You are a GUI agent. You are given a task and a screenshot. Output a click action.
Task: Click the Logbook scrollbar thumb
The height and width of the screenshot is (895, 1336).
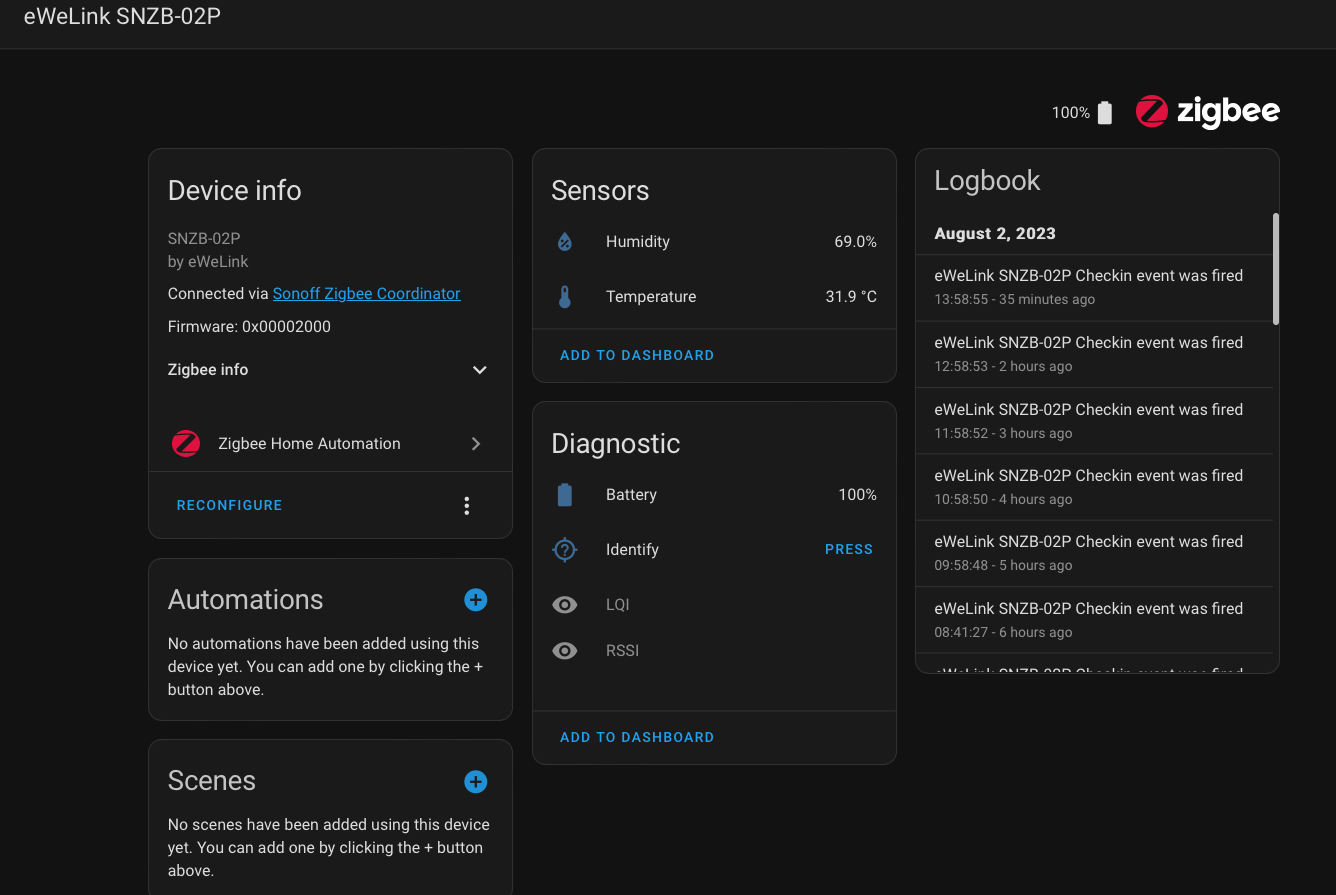click(x=1276, y=268)
